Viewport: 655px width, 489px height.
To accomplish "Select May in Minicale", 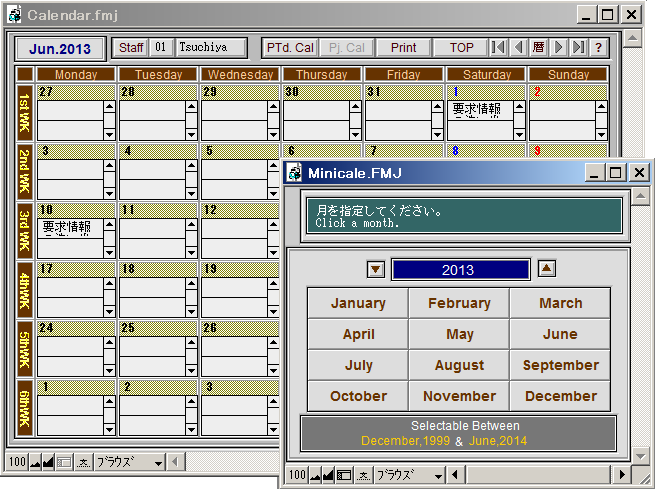I will click(x=459, y=334).
